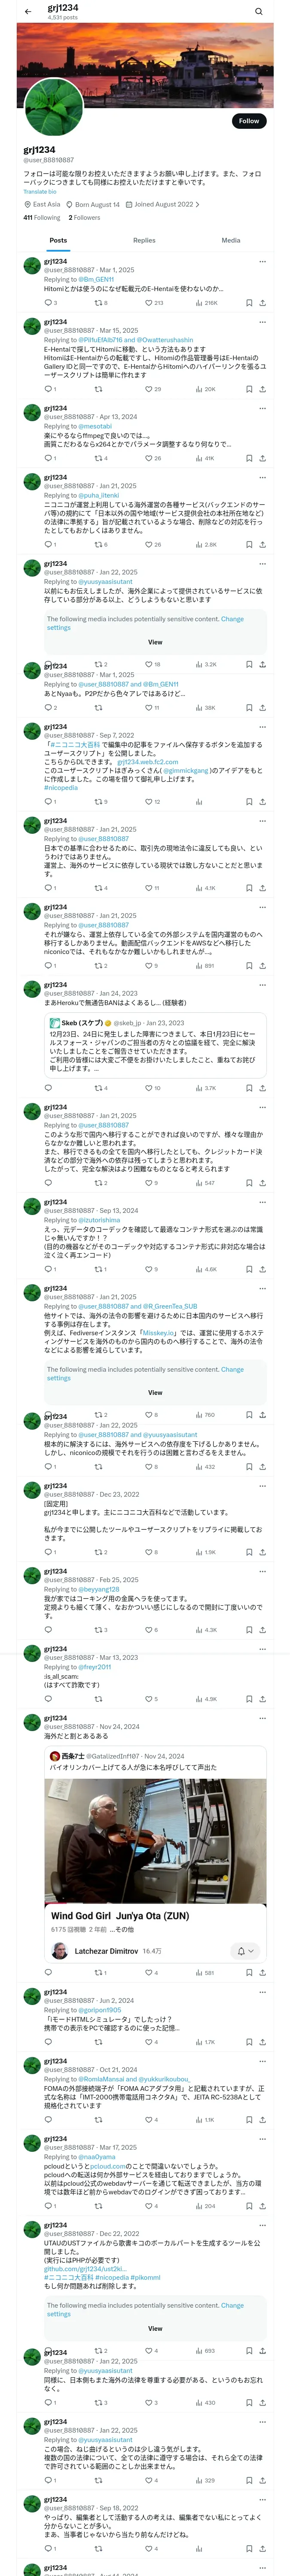
Task: Open search with the magnifier icon
Action: 259,11
